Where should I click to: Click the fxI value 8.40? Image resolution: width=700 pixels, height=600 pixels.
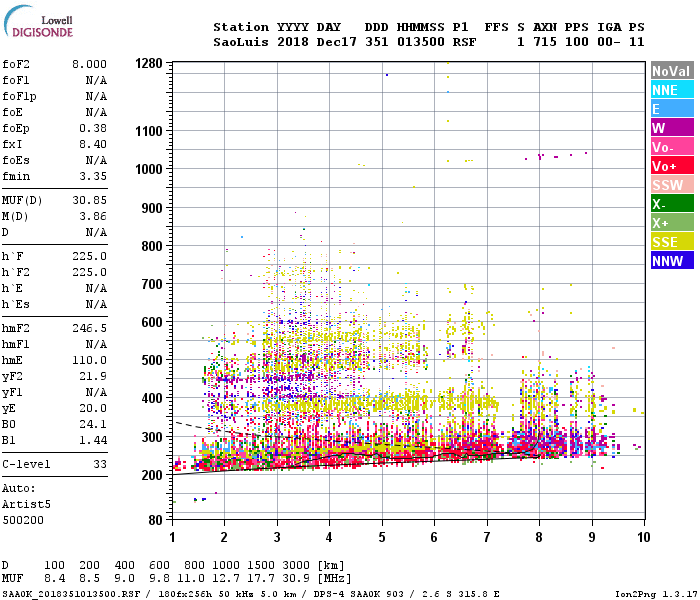click(93, 144)
